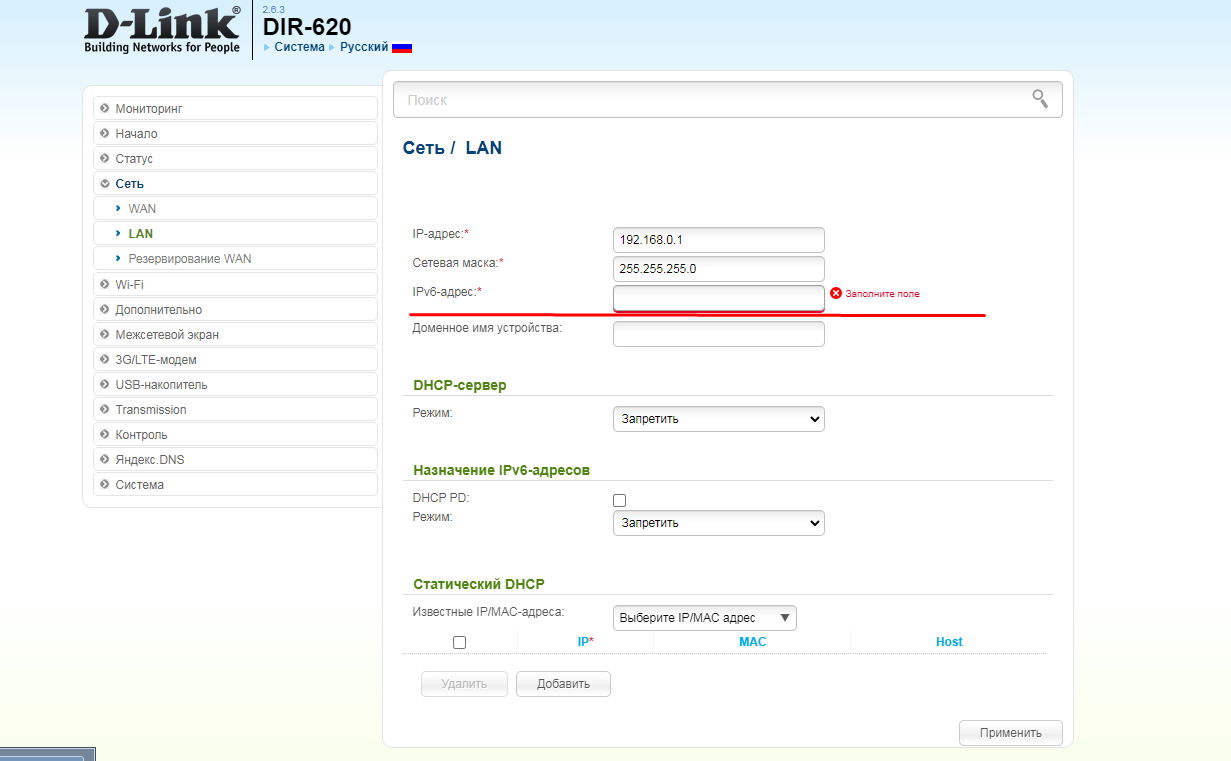
Task: Open the Русский language menu
Action: (x=364, y=47)
